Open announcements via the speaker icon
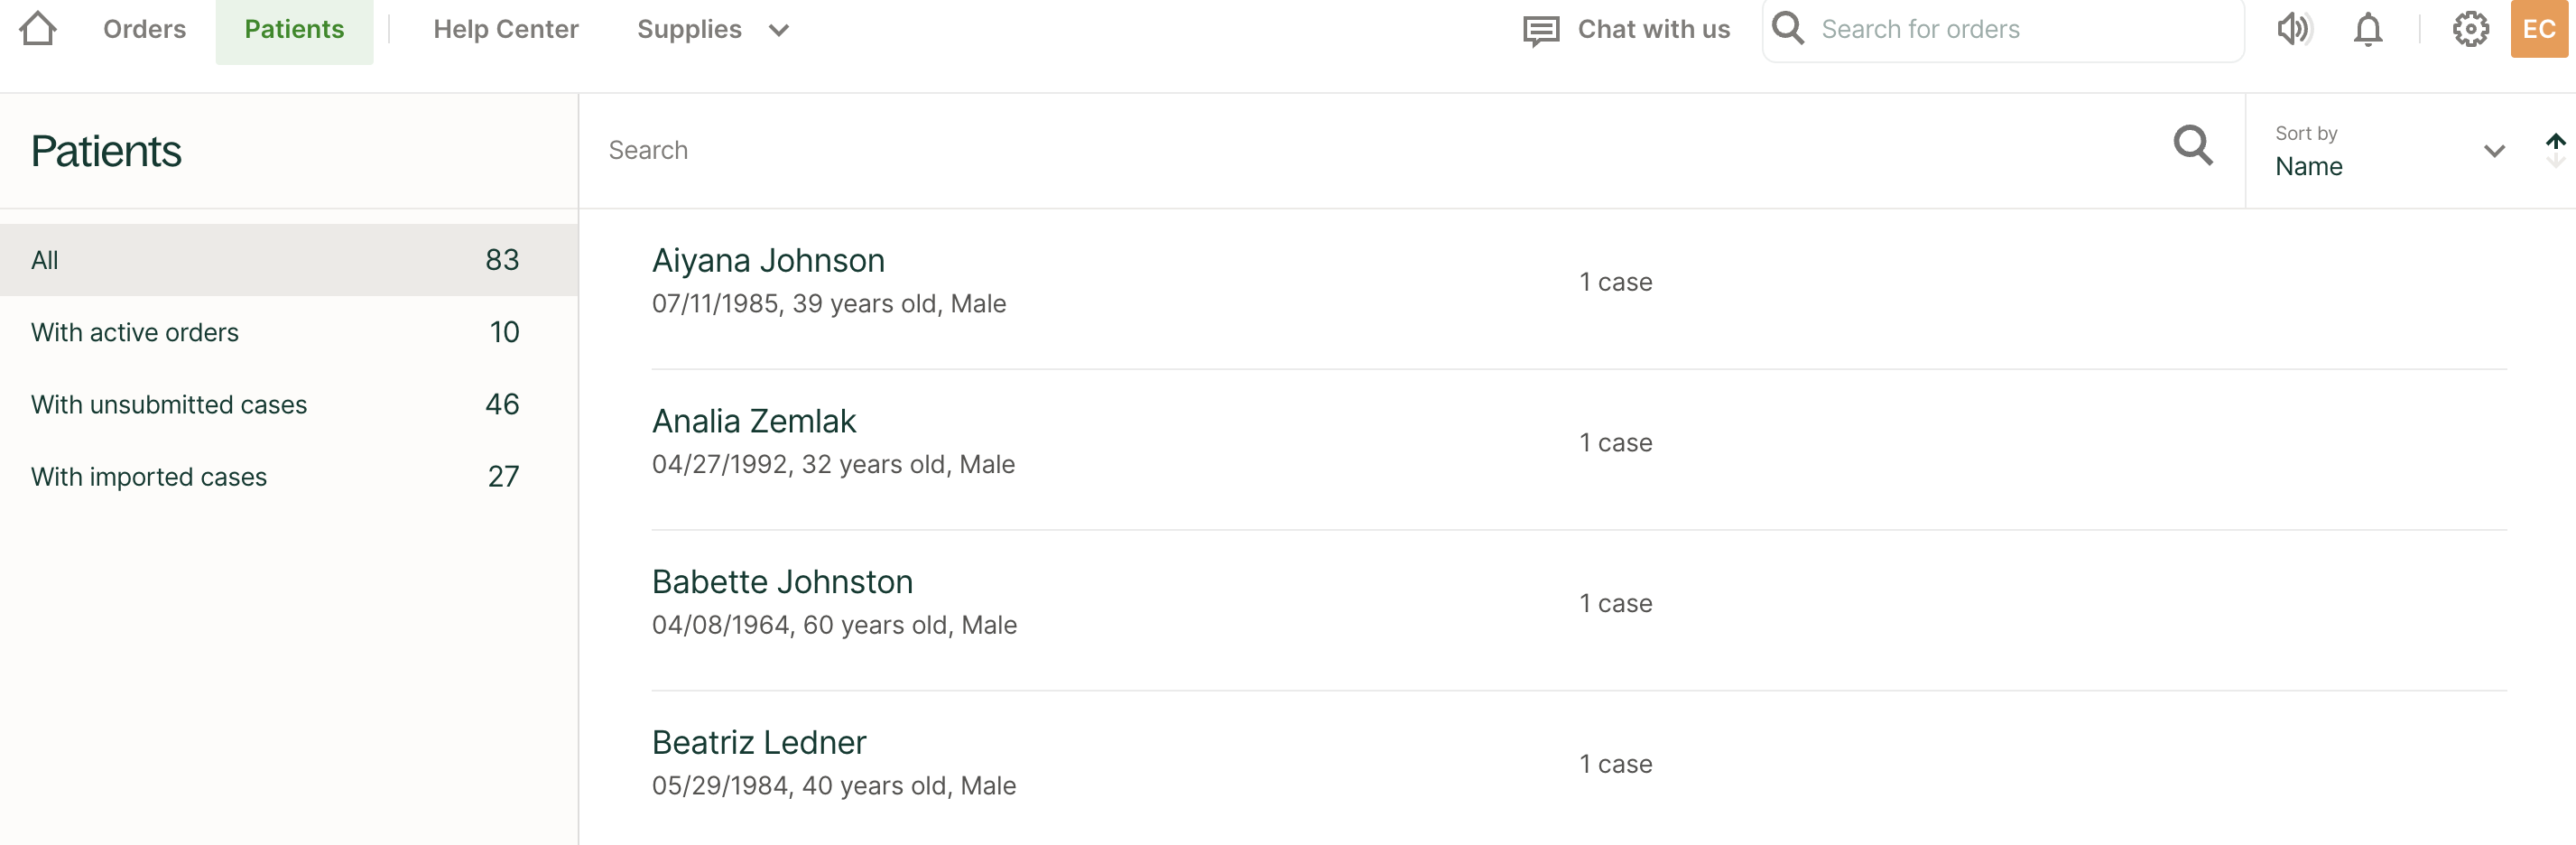Image resolution: width=2576 pixels, height=845 pixels. (2294, 29)
